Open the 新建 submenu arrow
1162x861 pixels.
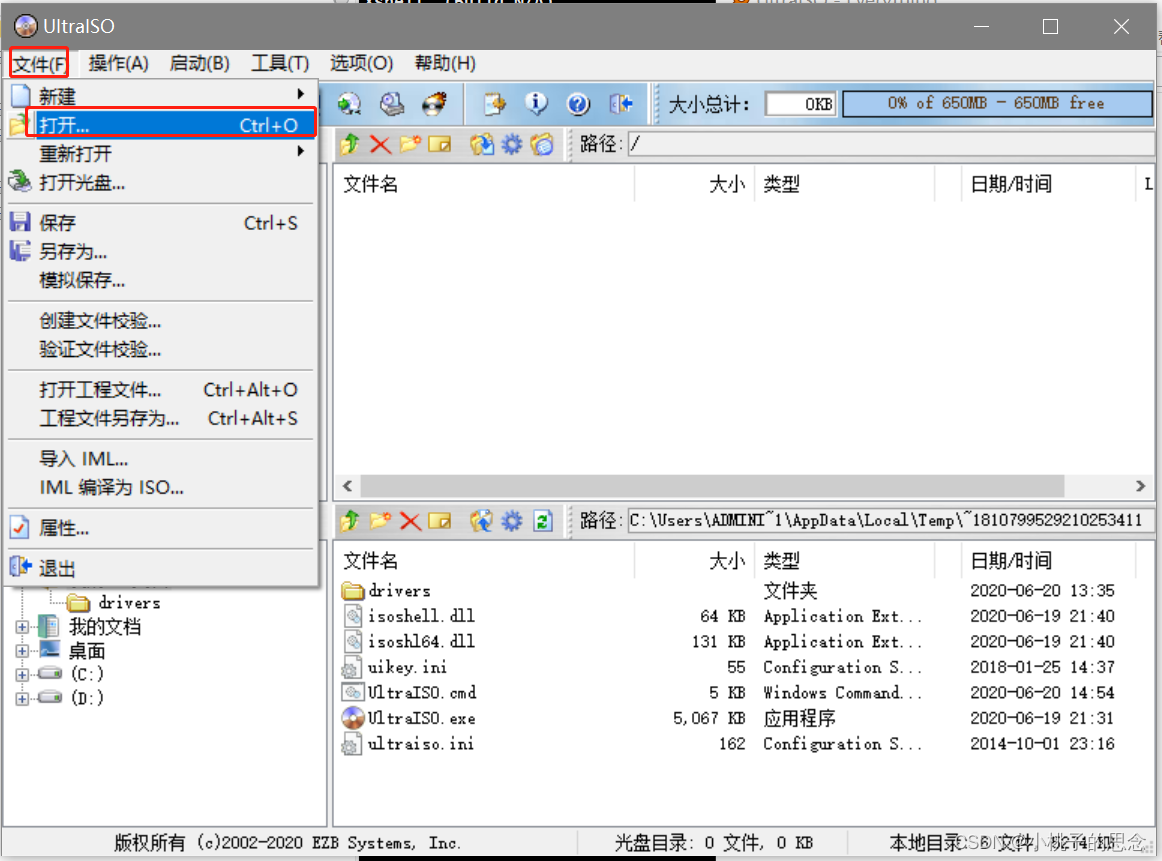pyautogui.click(x=300, y=96)
